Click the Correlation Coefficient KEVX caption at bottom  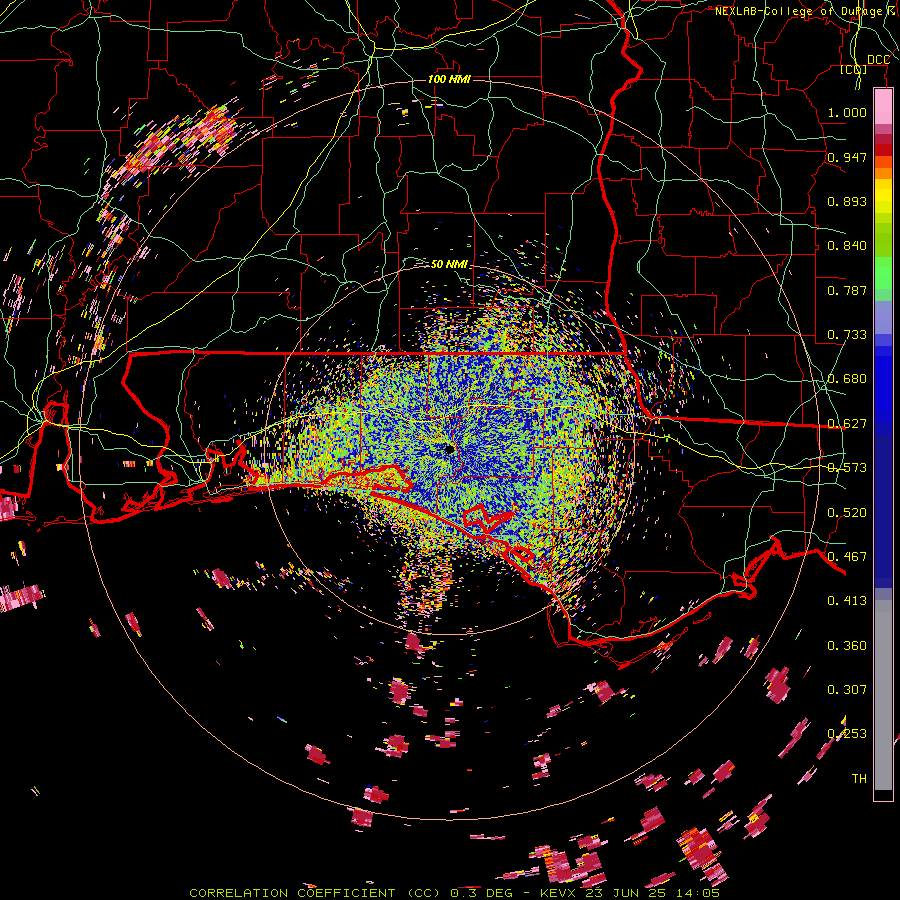coord(454,893)
